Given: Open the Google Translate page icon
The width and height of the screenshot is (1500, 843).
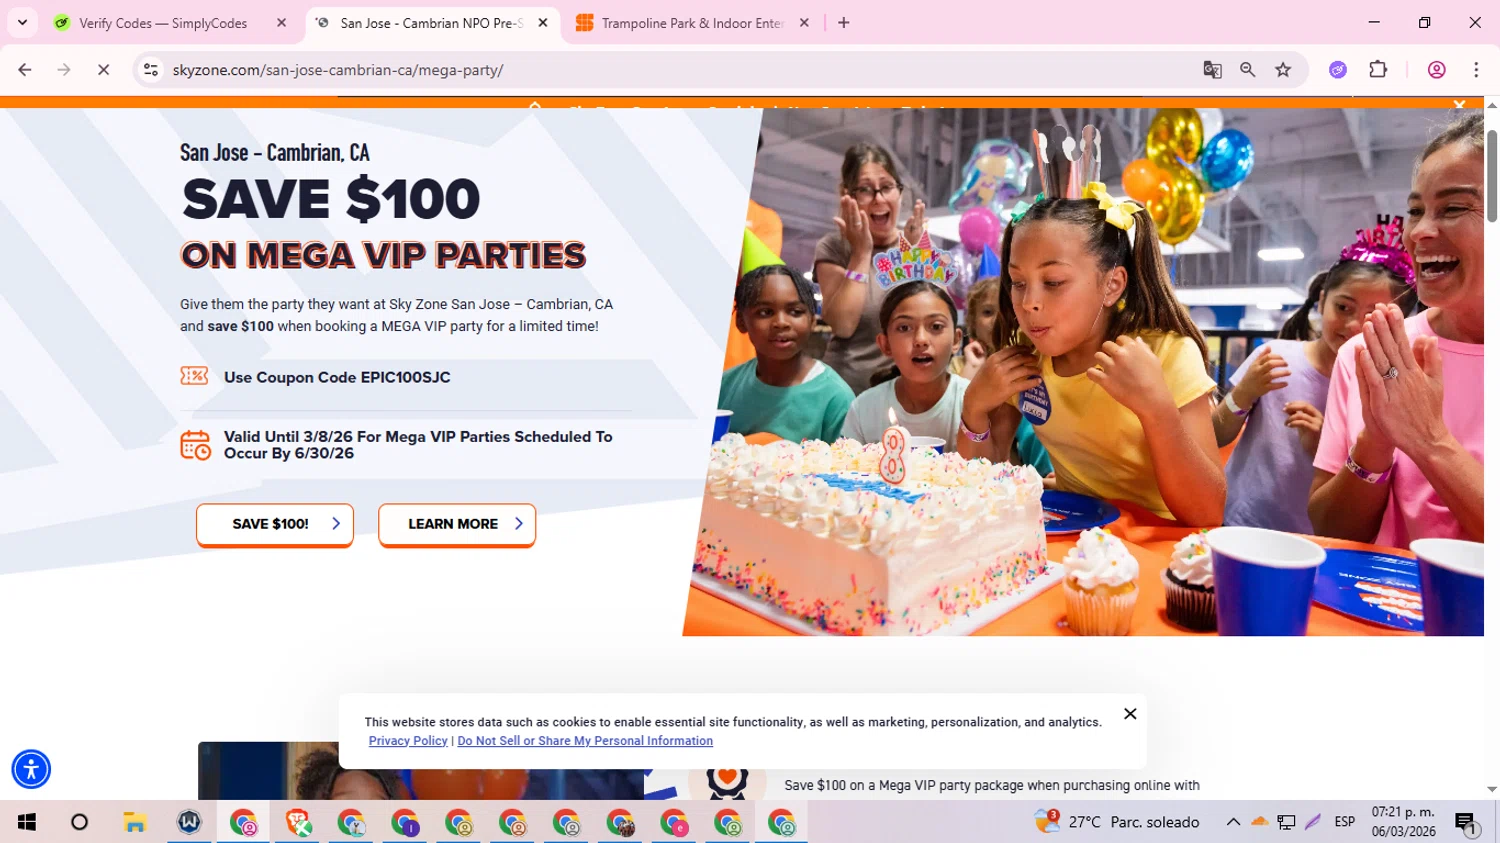Looking at the screenshot, I should [x=1212, y=70].
